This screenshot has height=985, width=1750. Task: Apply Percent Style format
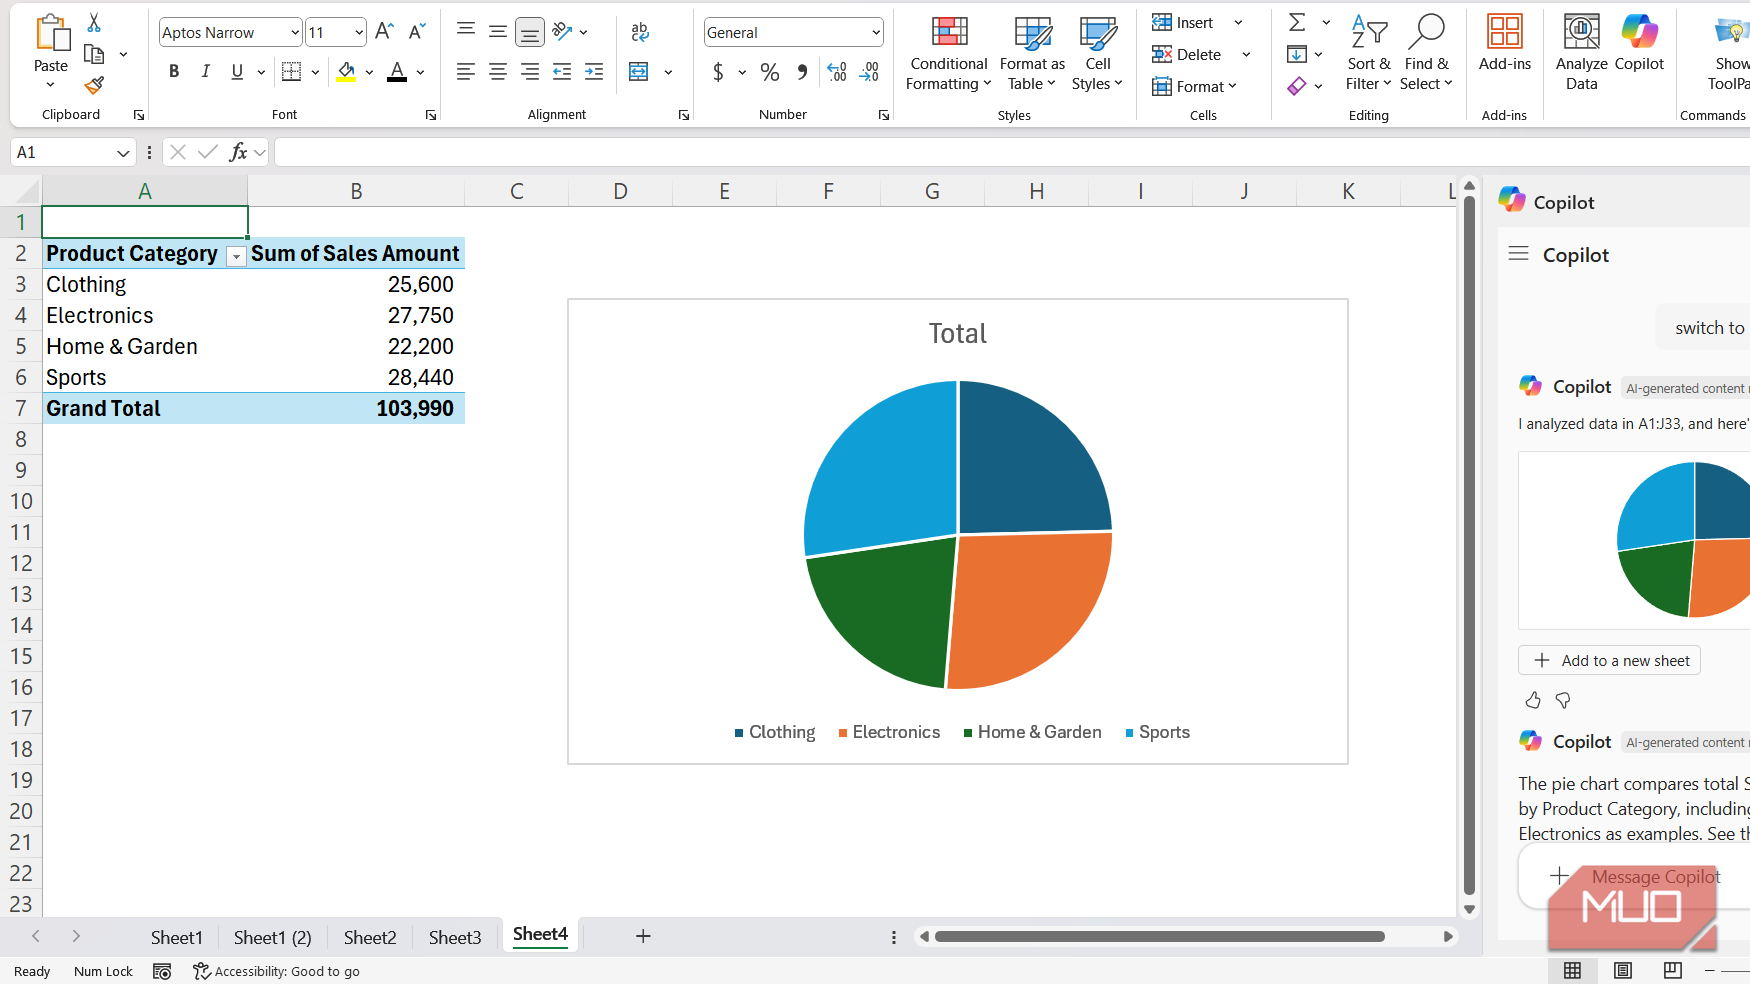point(769,71)
